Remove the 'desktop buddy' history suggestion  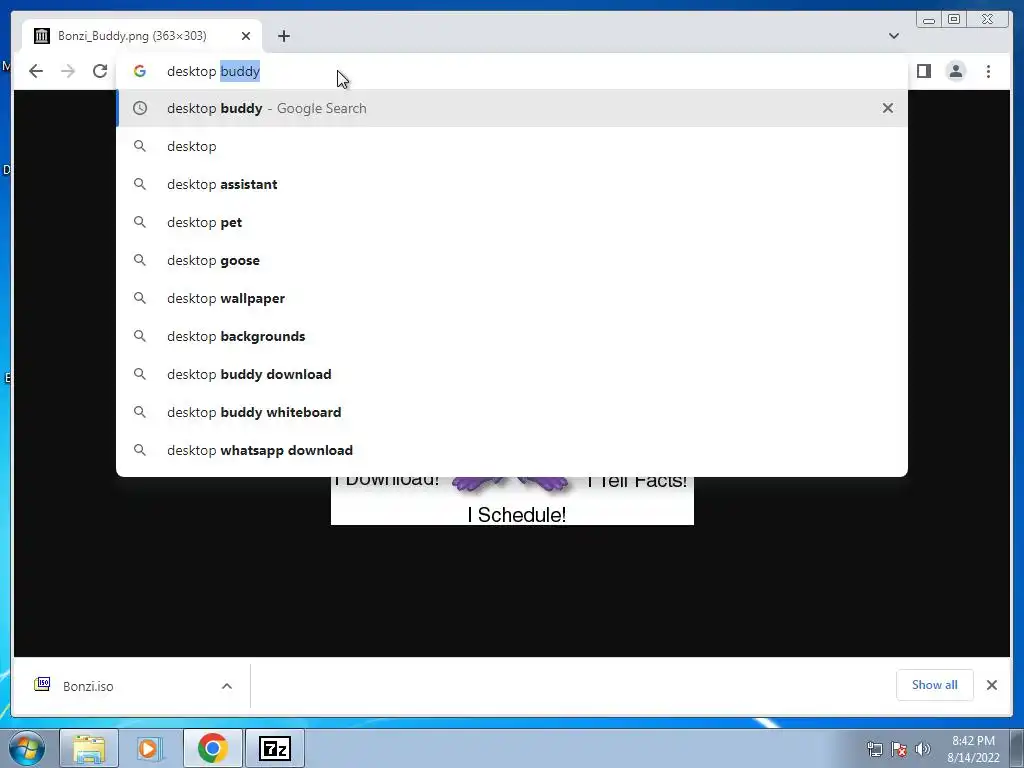[888, 108]
